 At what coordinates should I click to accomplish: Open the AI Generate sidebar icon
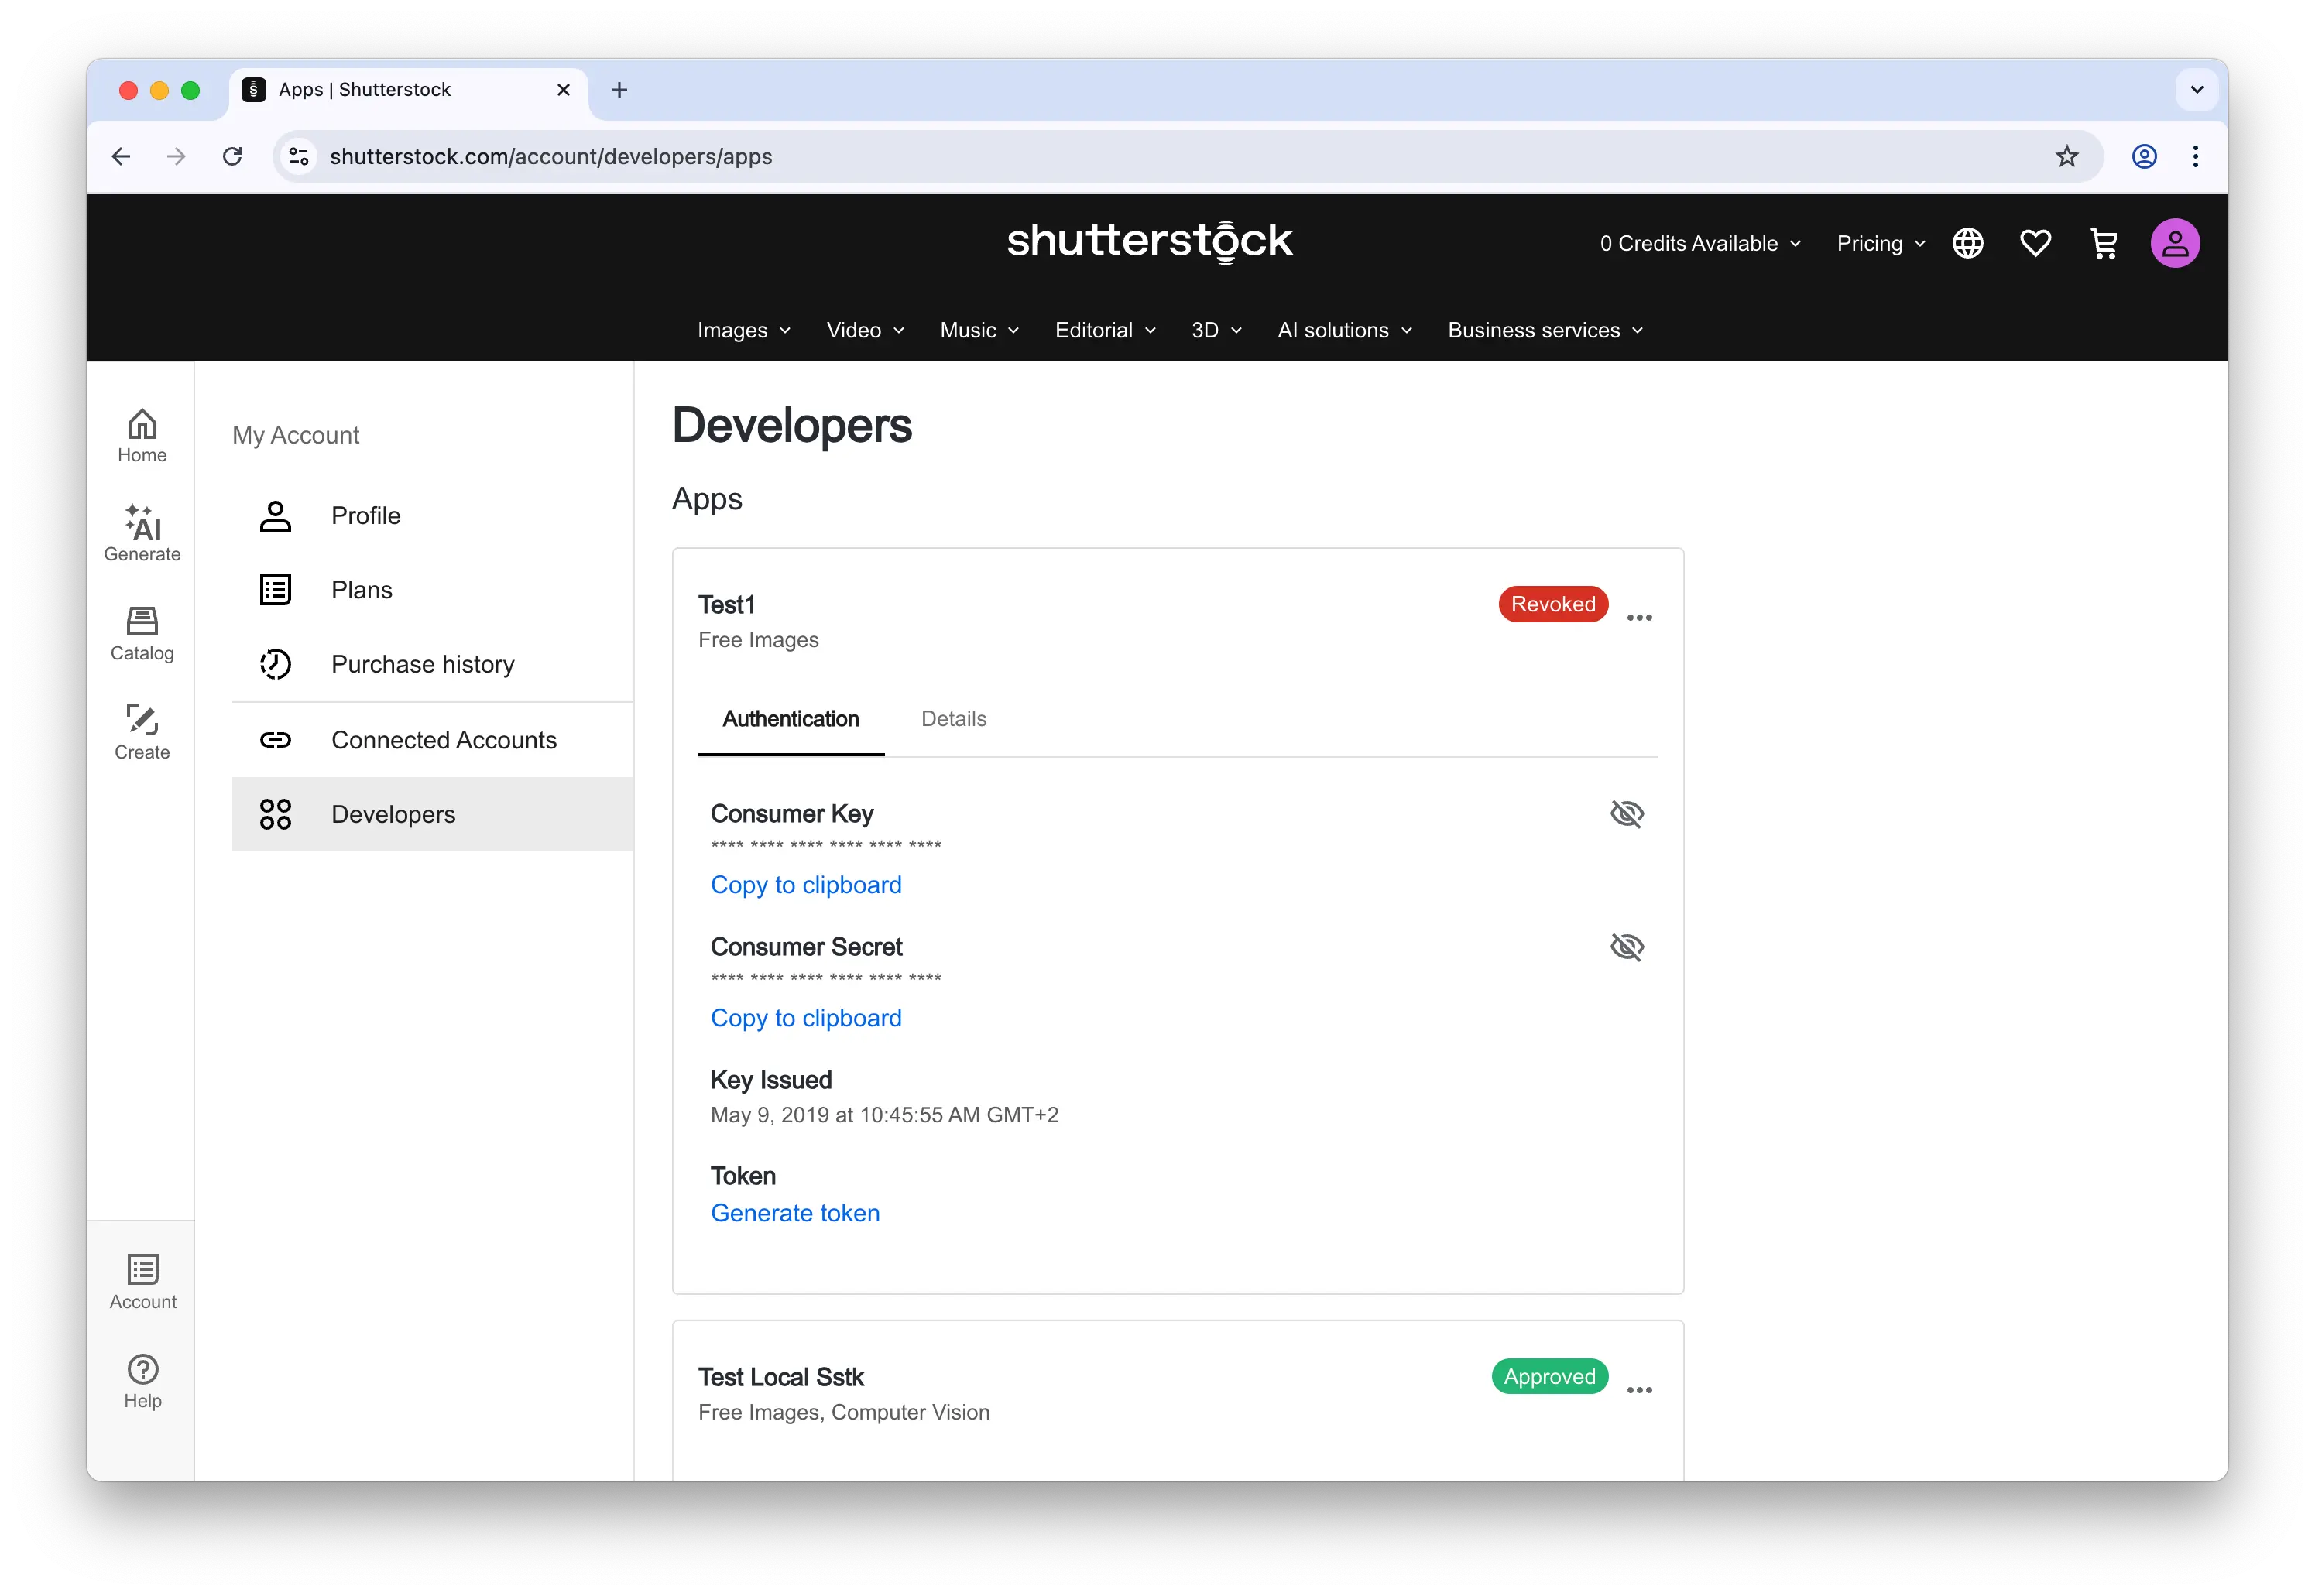[x=142, y=529]
